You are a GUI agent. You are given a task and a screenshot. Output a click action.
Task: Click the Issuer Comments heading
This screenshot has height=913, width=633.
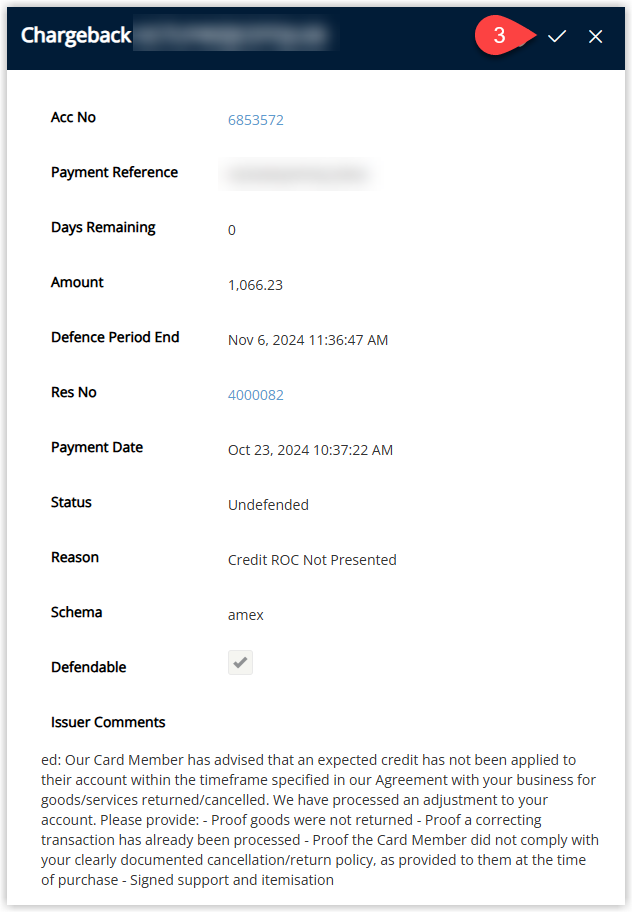click(108, 722)
